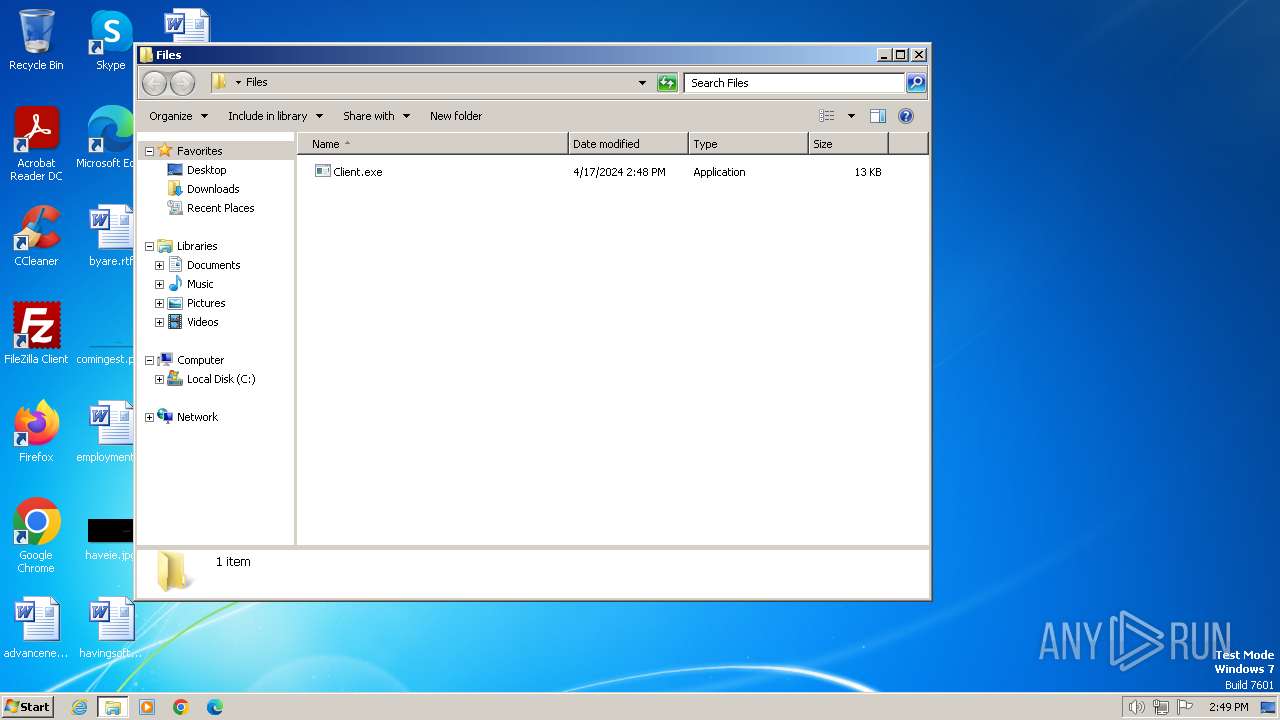Click the Application type cell

719,172
